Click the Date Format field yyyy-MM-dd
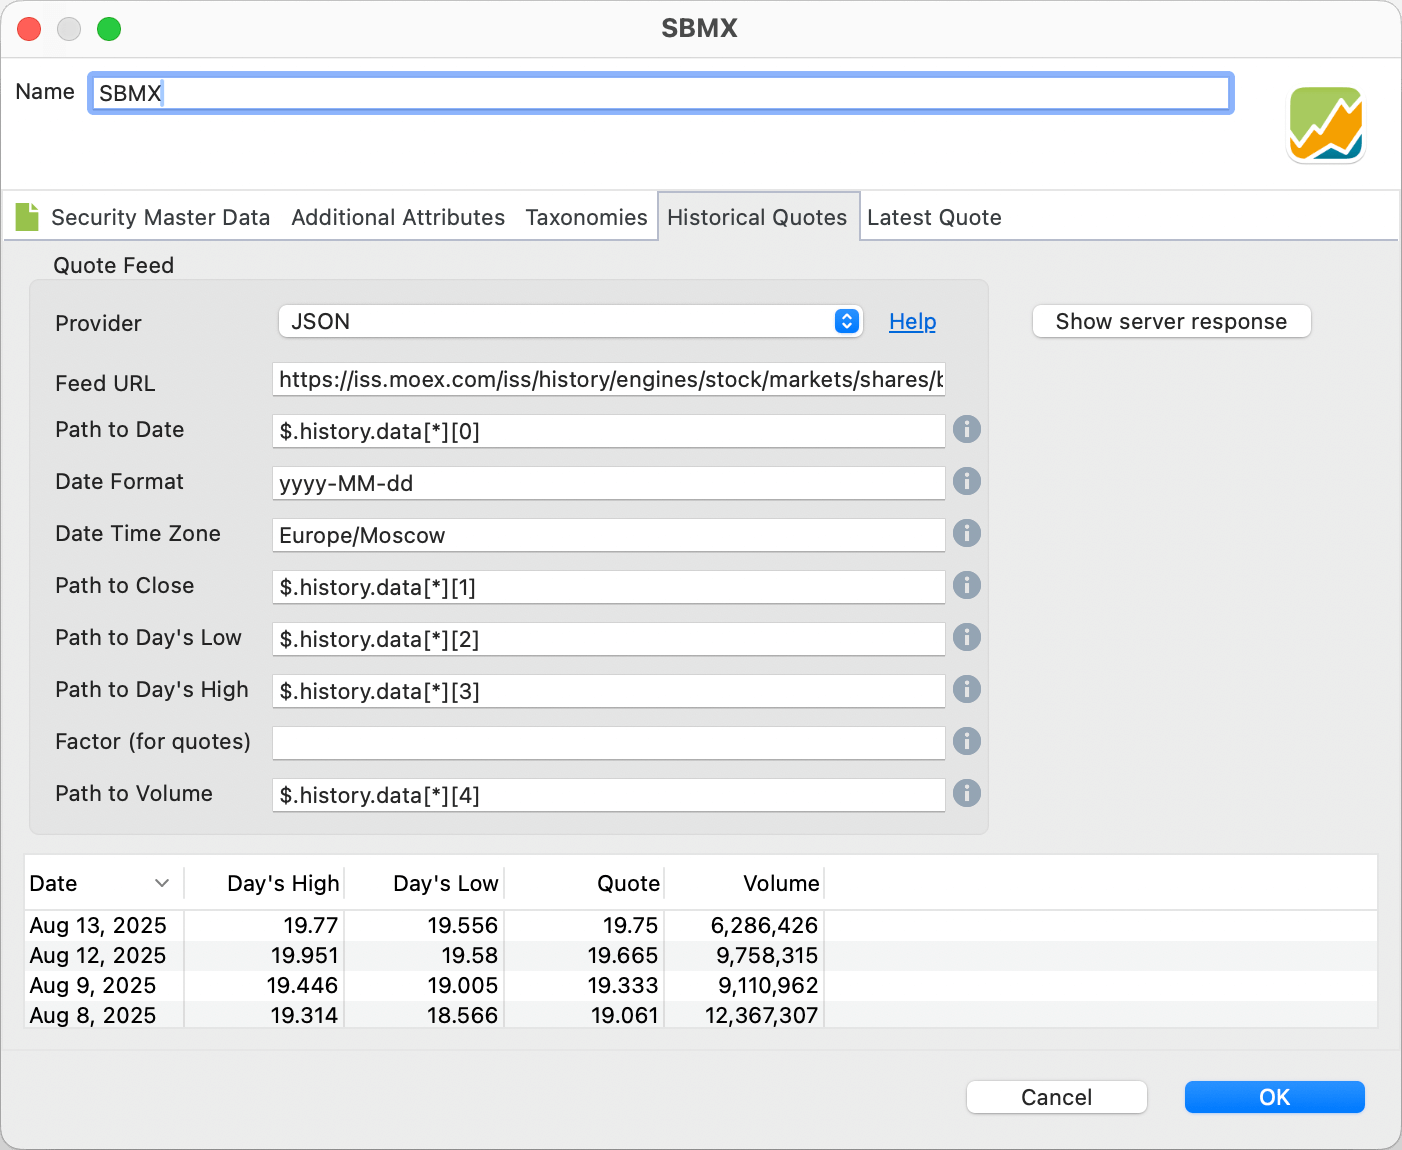1402x1150 pixels. tap(608, 483)
